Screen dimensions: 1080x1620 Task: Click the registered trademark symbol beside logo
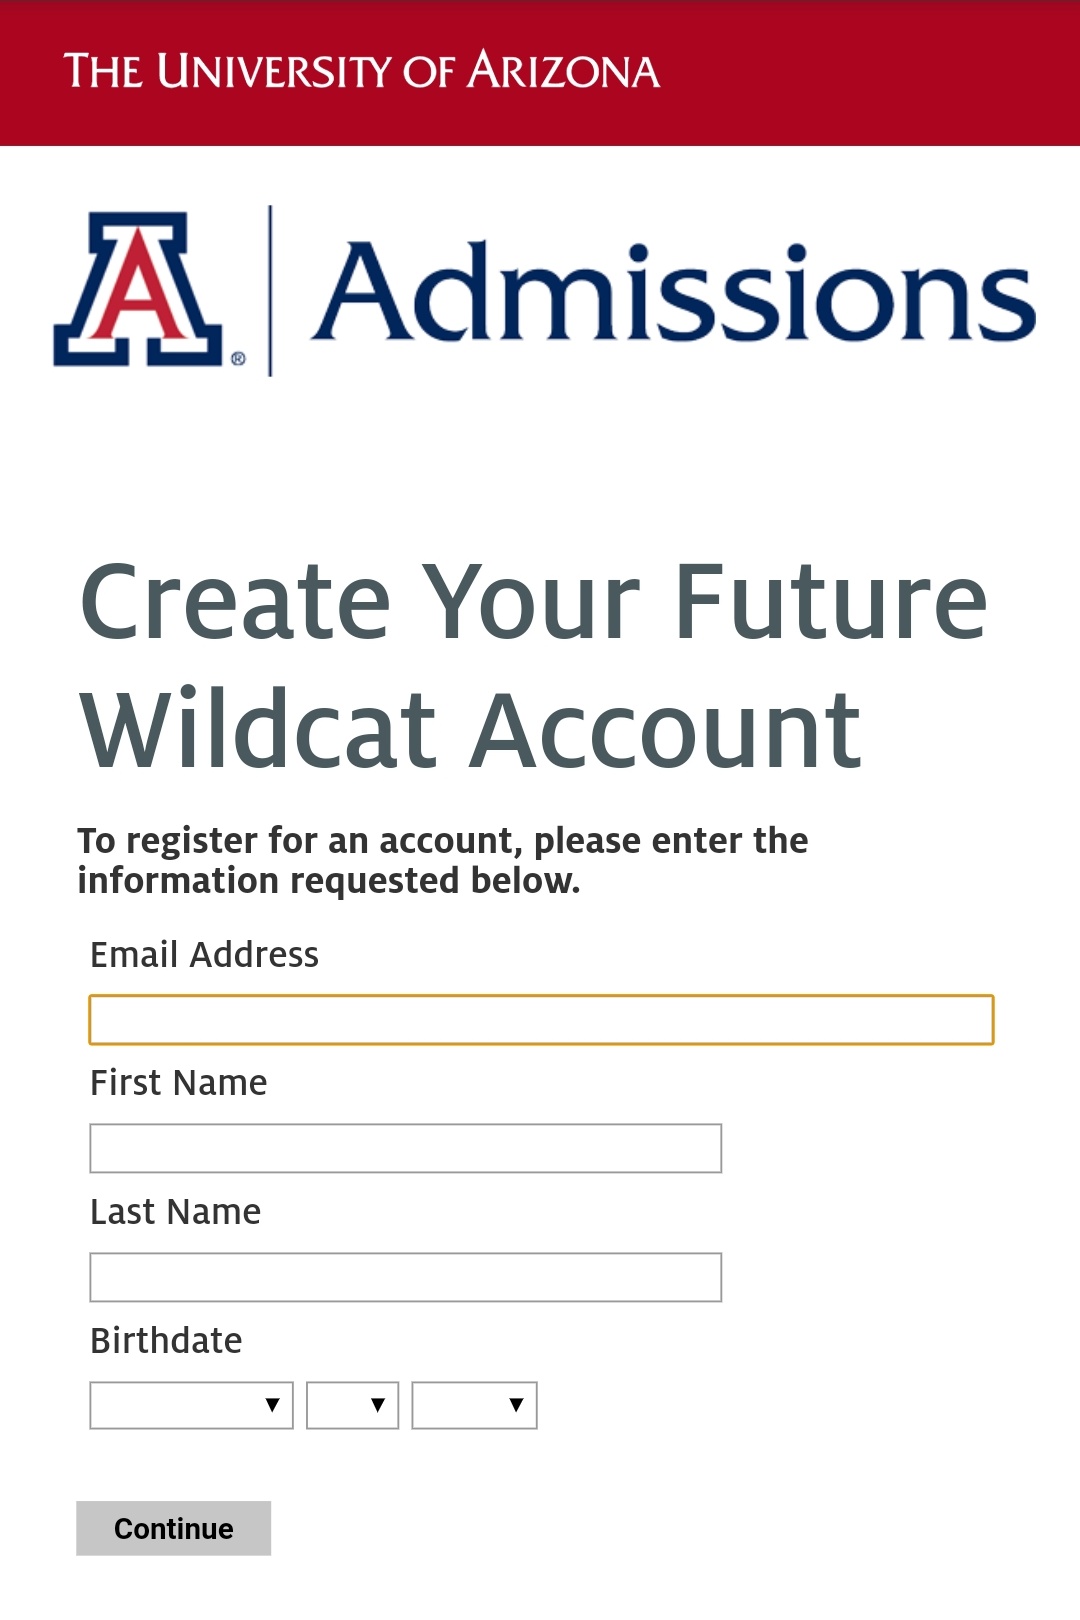pos(238,358)
